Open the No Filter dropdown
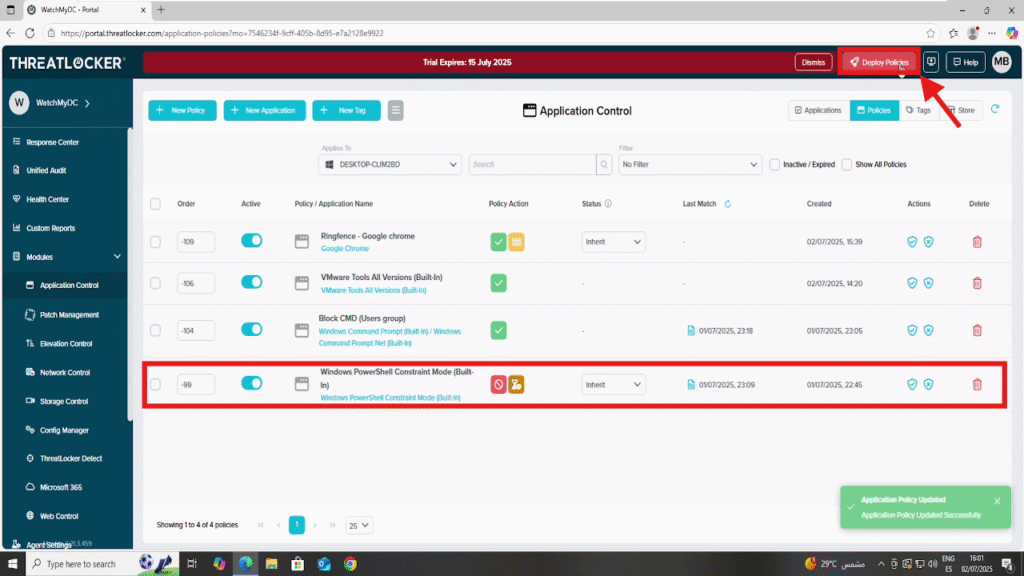This screenshot has width=1024, height=576. pyautogui.click(x=690, y=165)
